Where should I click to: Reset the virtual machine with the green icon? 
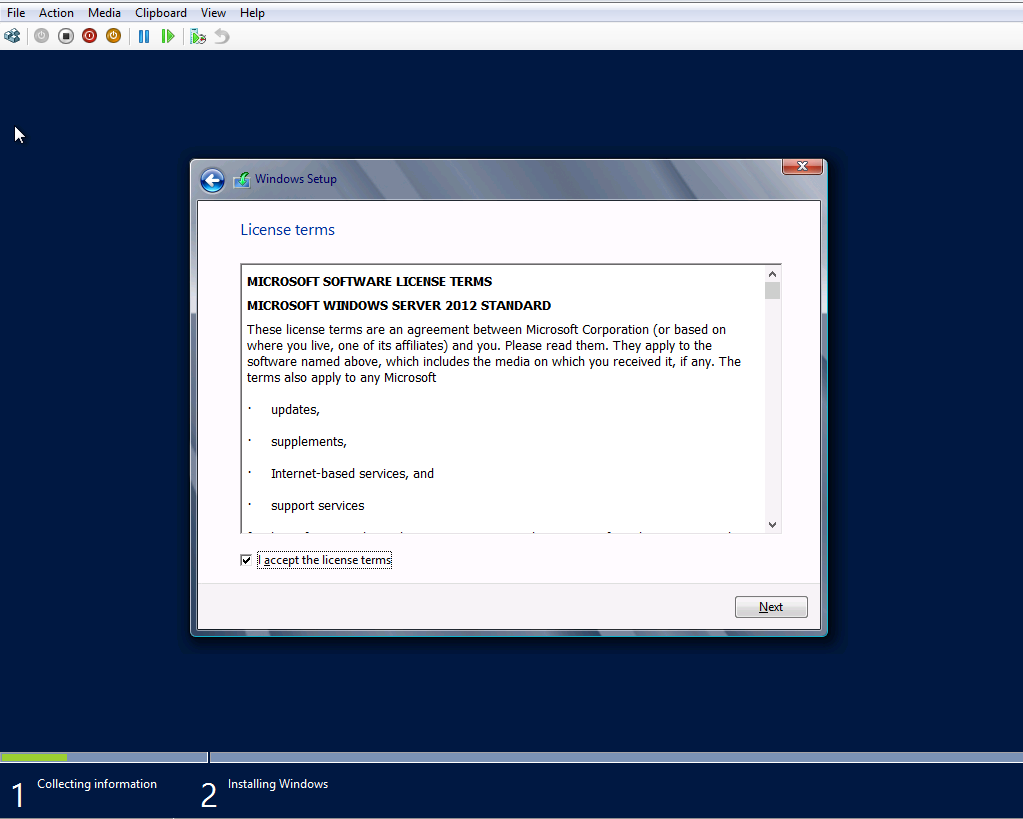click(168, 36)
